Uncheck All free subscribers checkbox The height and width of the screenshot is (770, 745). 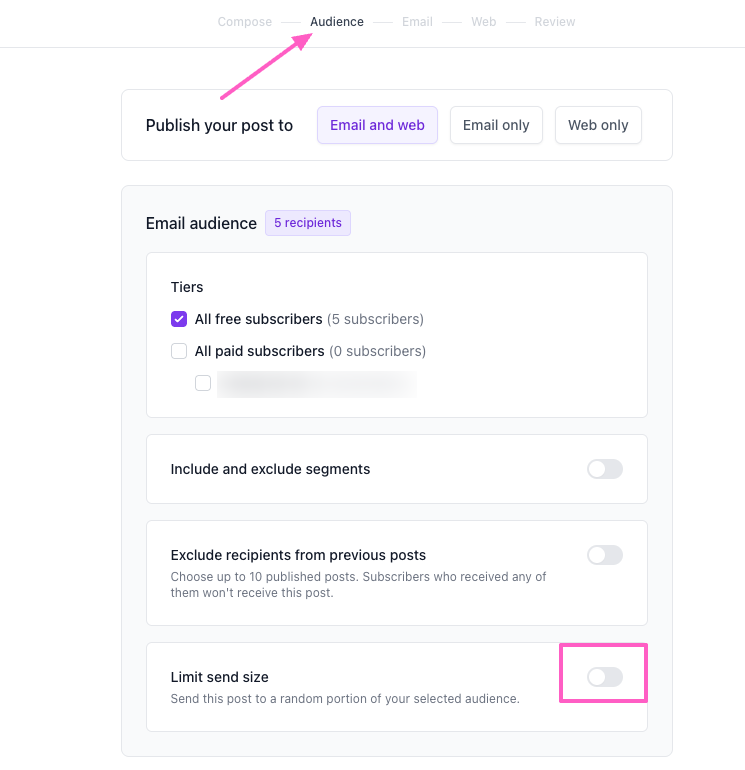click(179, 319)
